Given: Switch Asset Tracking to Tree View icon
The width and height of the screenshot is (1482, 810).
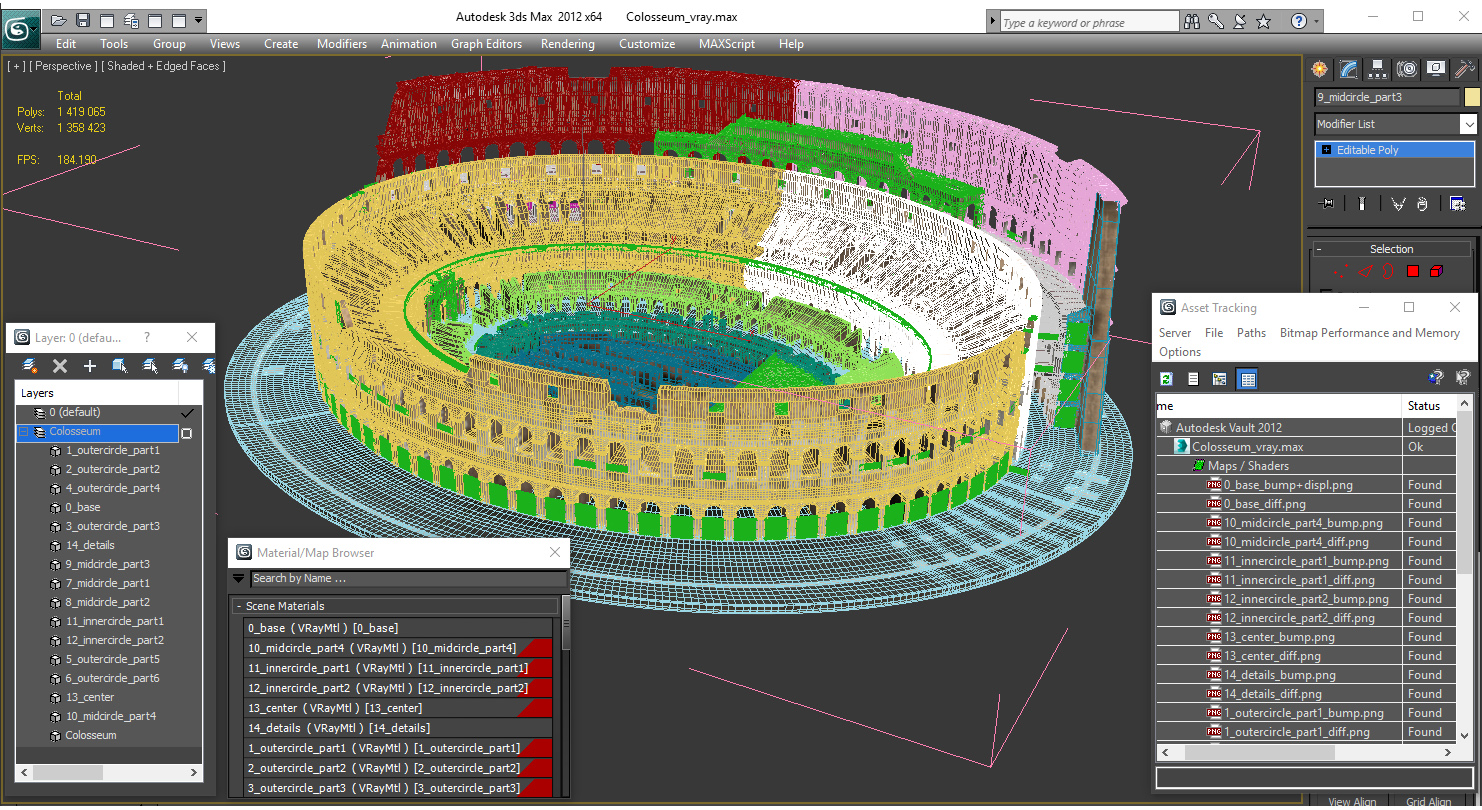Looking at the screenshot, I should (1219, 379).
